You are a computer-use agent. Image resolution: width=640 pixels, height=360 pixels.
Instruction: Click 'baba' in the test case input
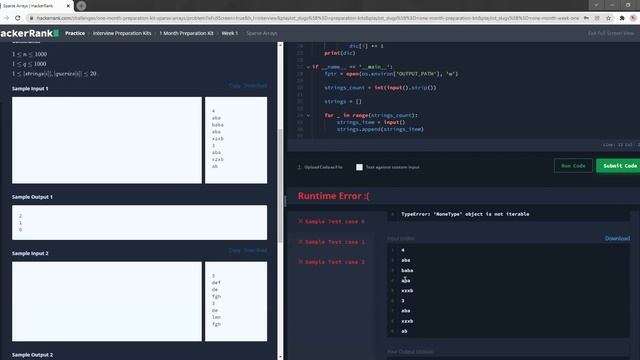coord(407,270)
